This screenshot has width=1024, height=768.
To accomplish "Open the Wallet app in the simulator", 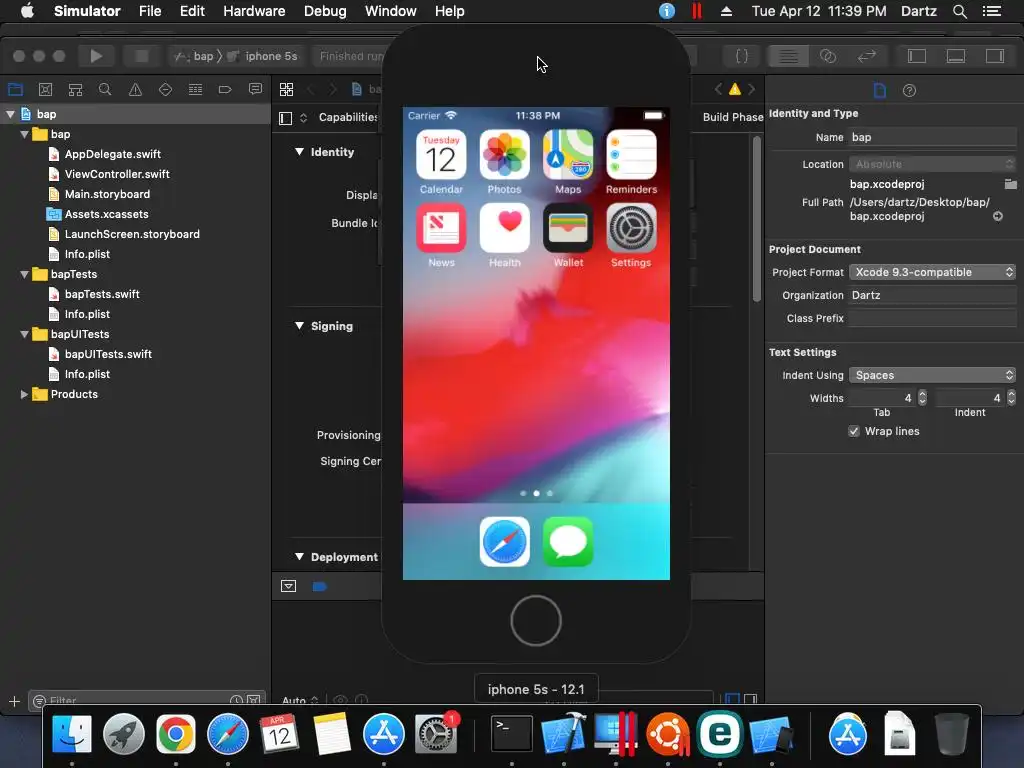I will click(568, 228).
